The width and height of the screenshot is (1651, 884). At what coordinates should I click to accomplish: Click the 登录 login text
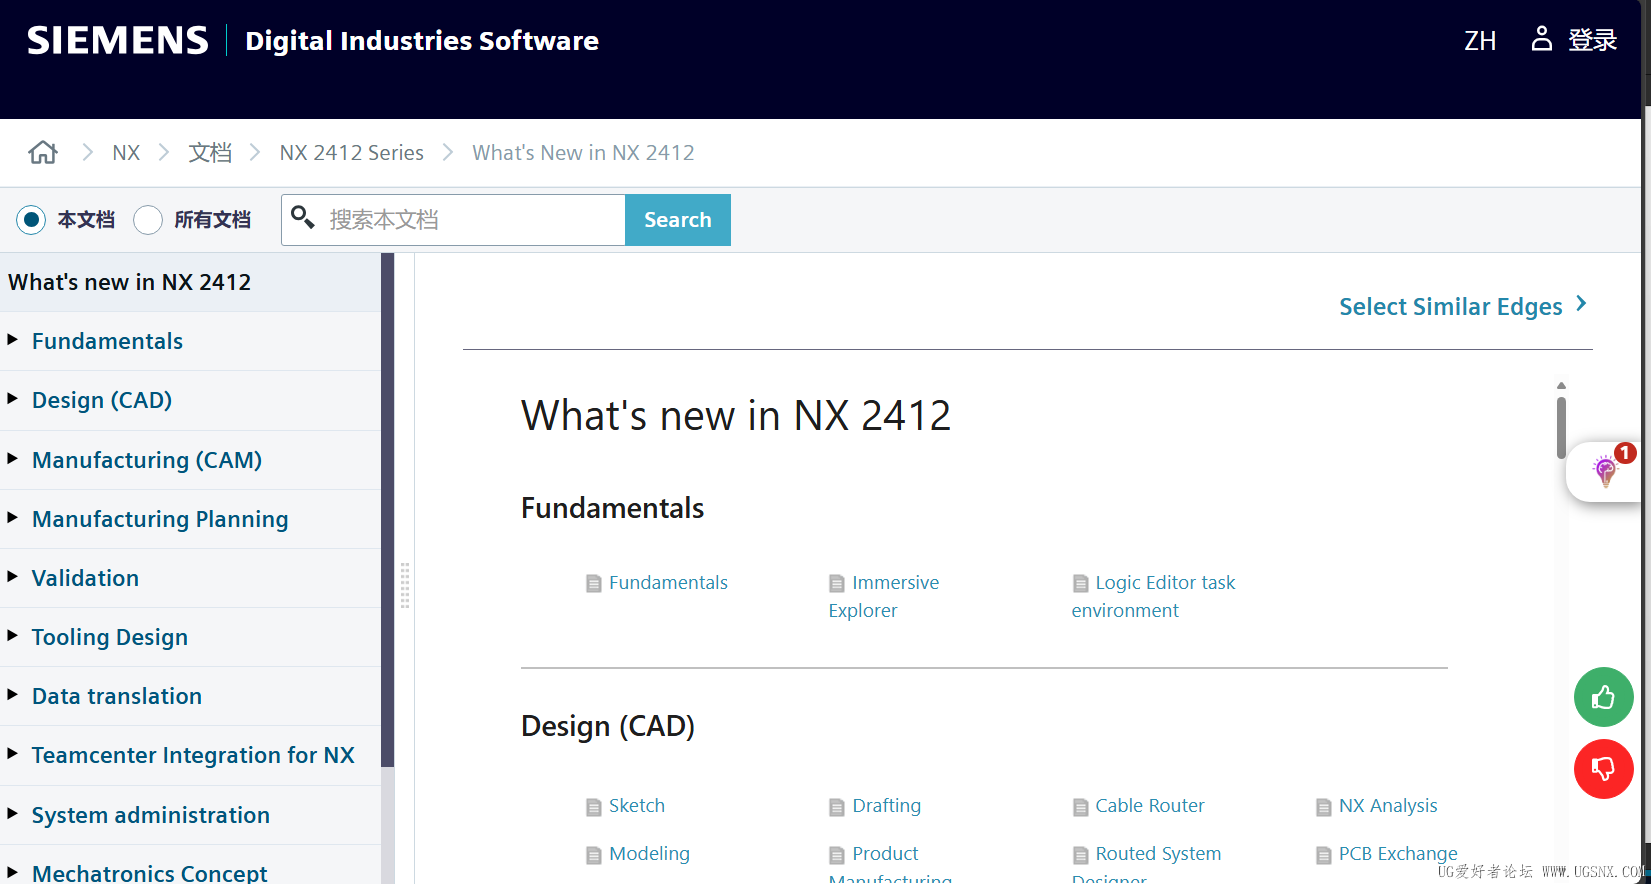[x=1592, y=40]
